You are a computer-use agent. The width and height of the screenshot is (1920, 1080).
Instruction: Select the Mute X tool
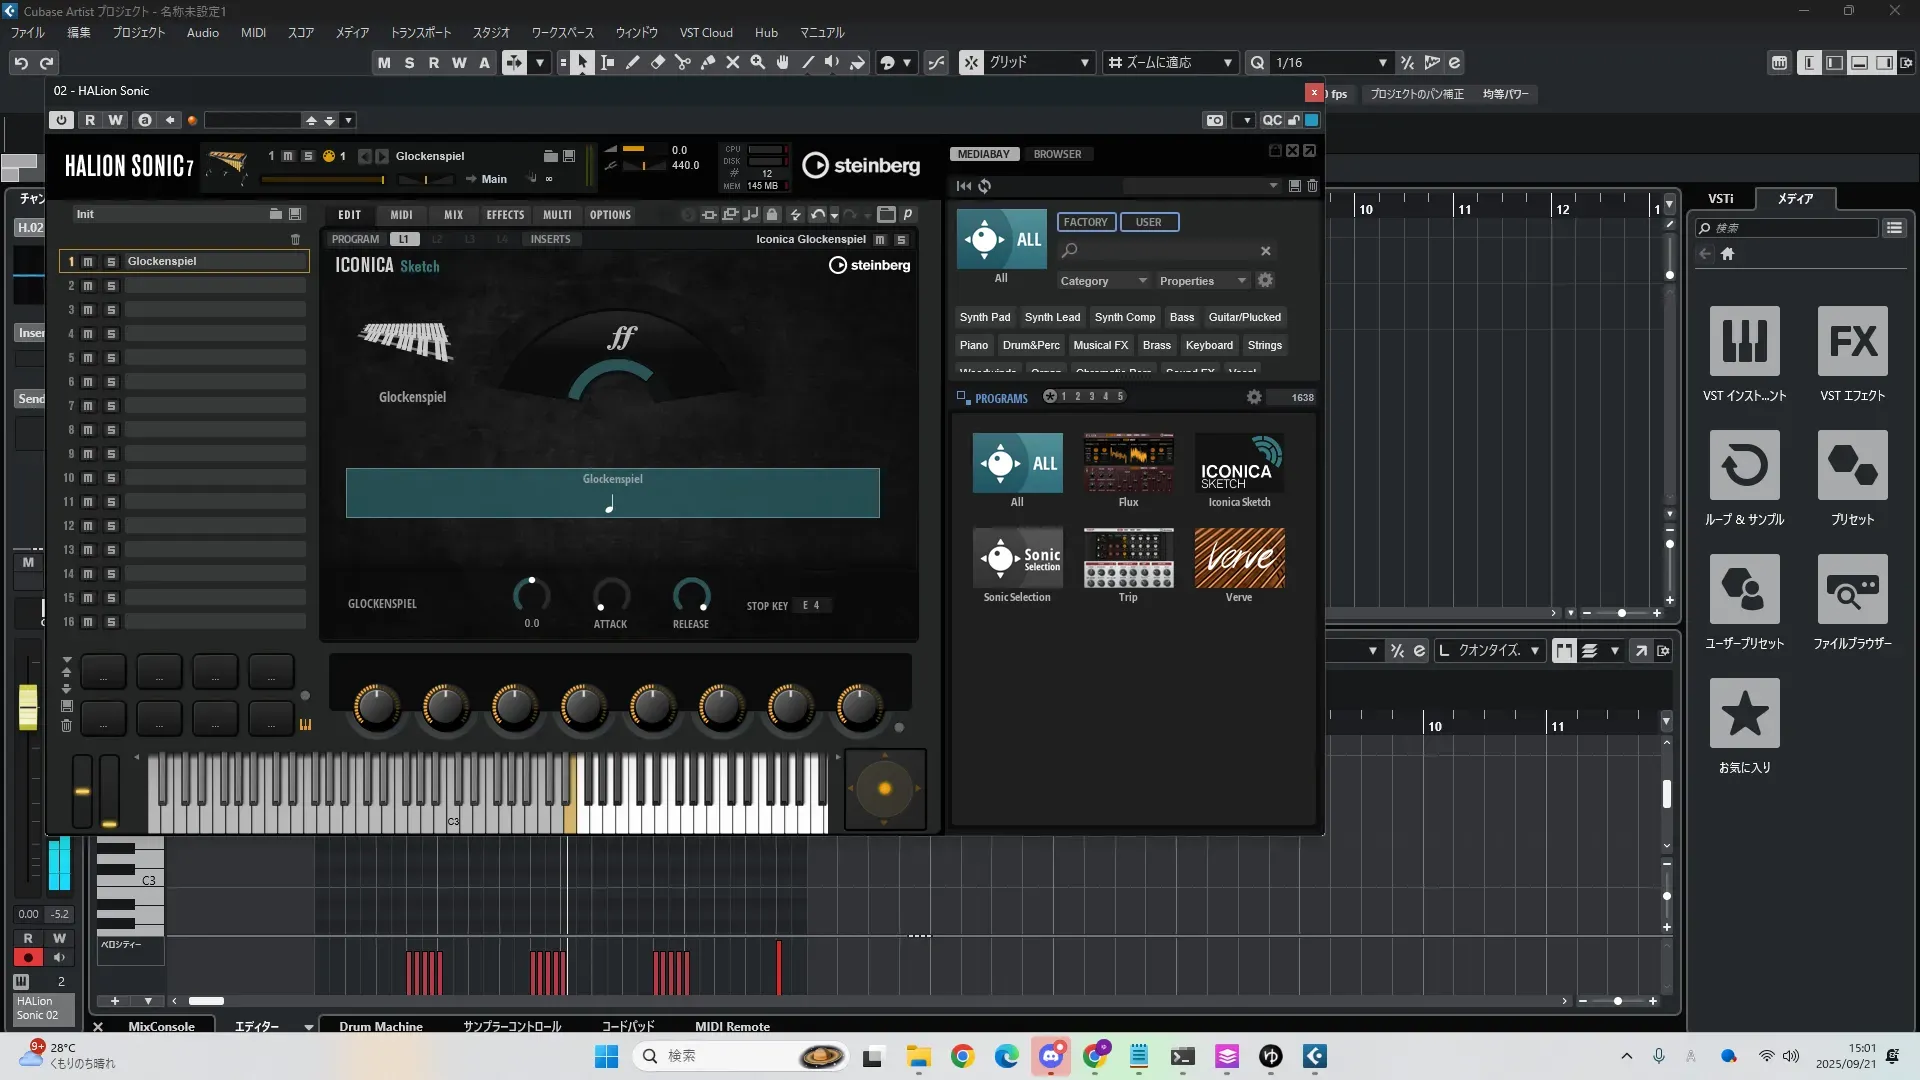pos(733,63)
